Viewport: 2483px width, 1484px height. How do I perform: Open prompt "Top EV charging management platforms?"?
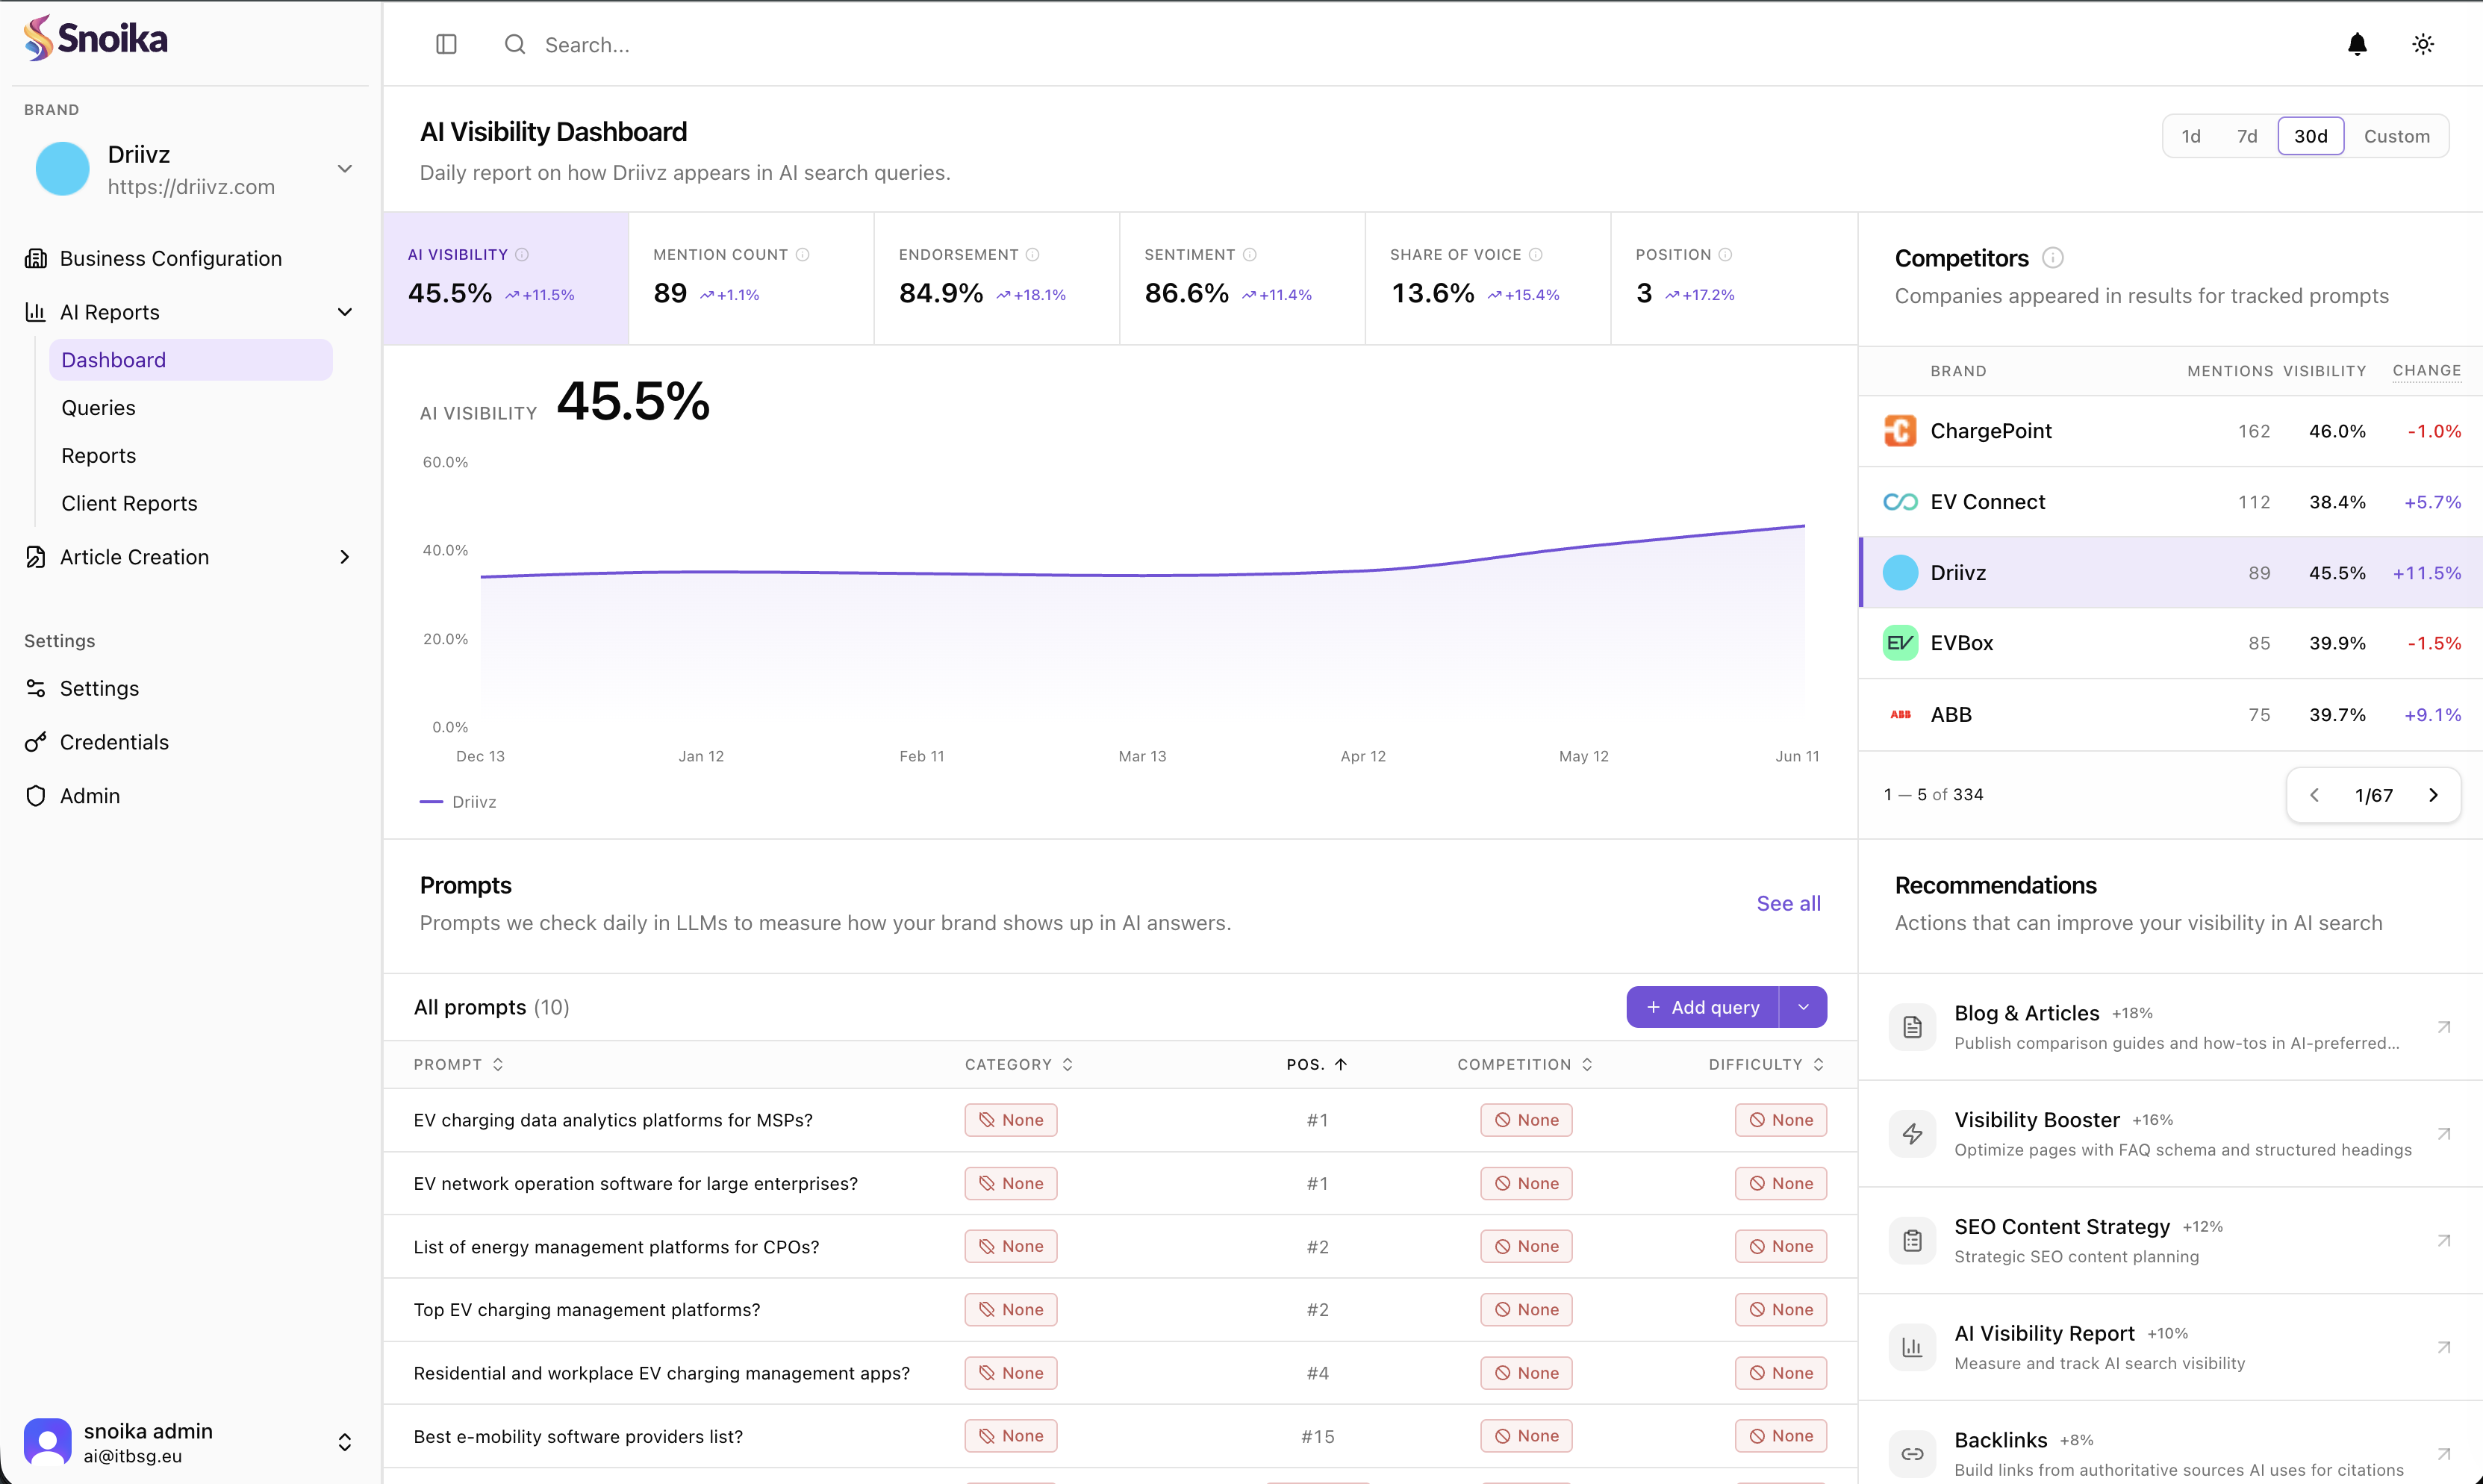(587, 1309)
